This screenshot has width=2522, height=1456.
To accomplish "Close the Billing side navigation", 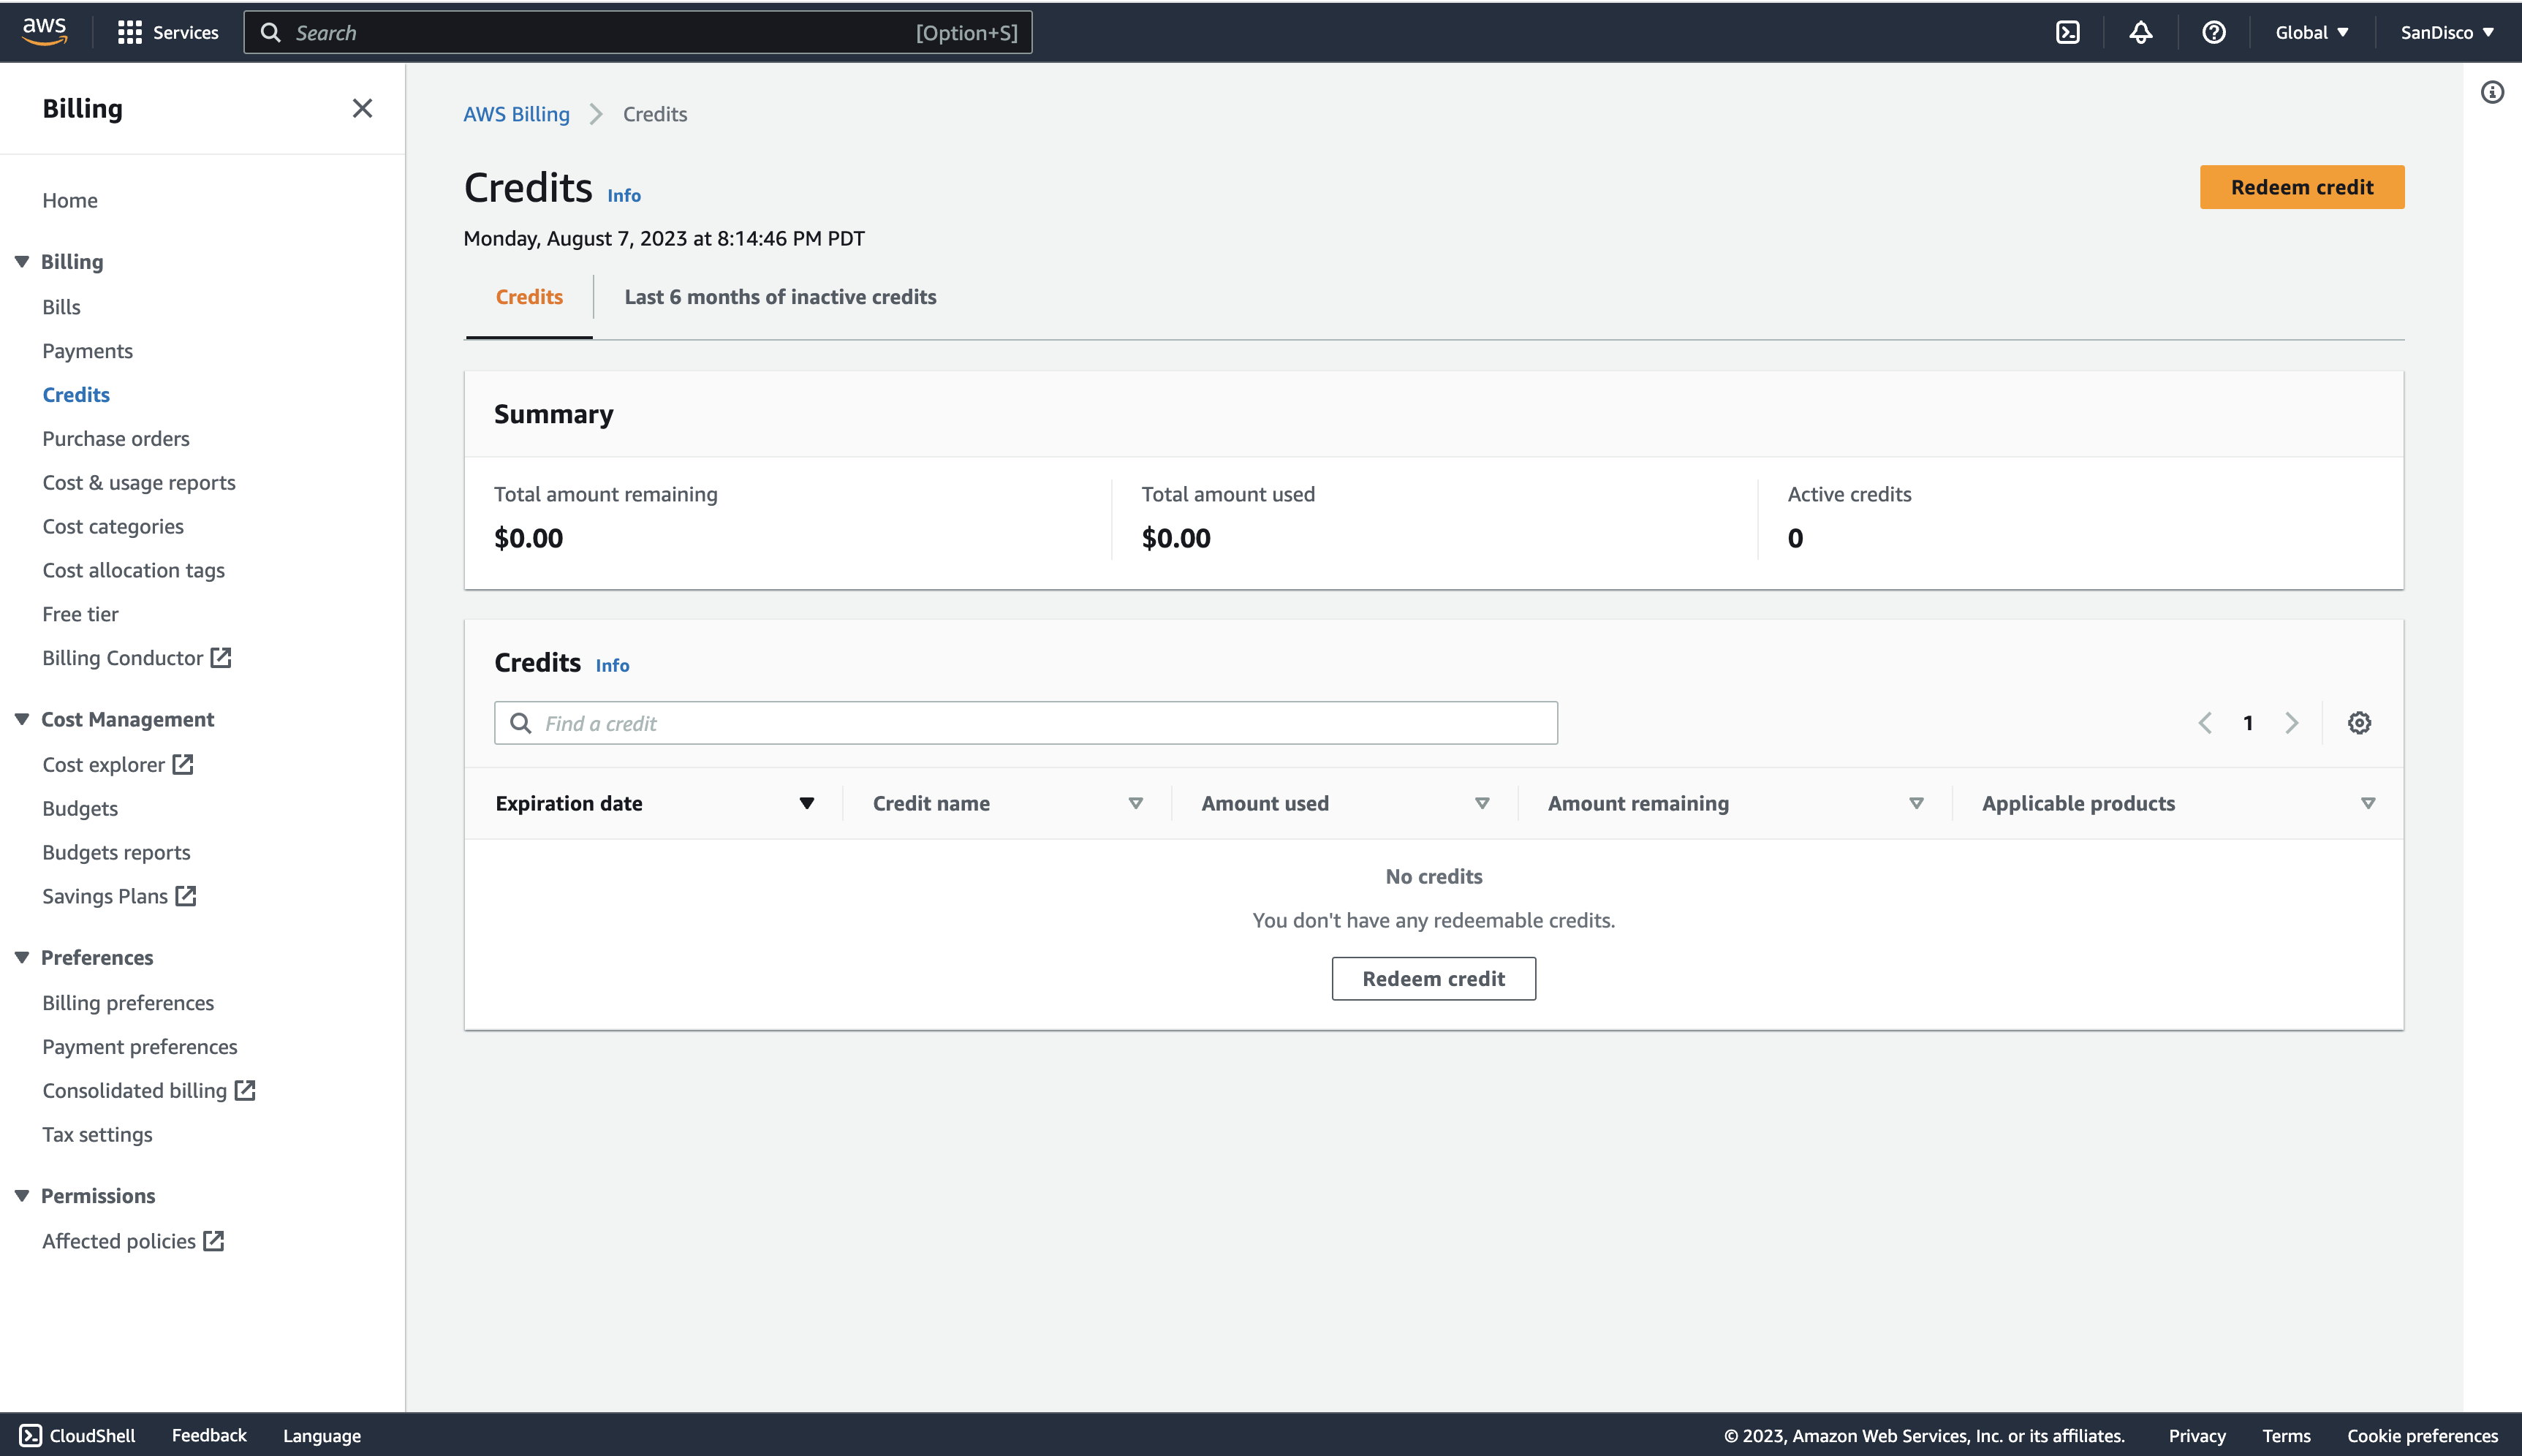I will (362, 108).
